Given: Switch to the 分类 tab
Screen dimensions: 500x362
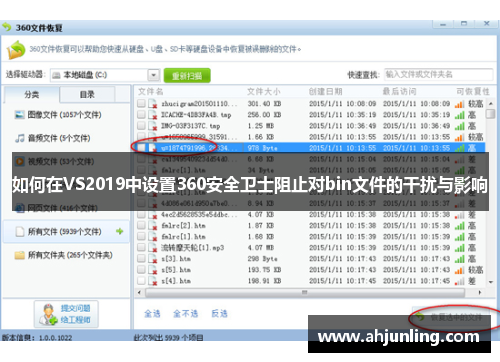Looking at the screenshot, I should (32, 94).
